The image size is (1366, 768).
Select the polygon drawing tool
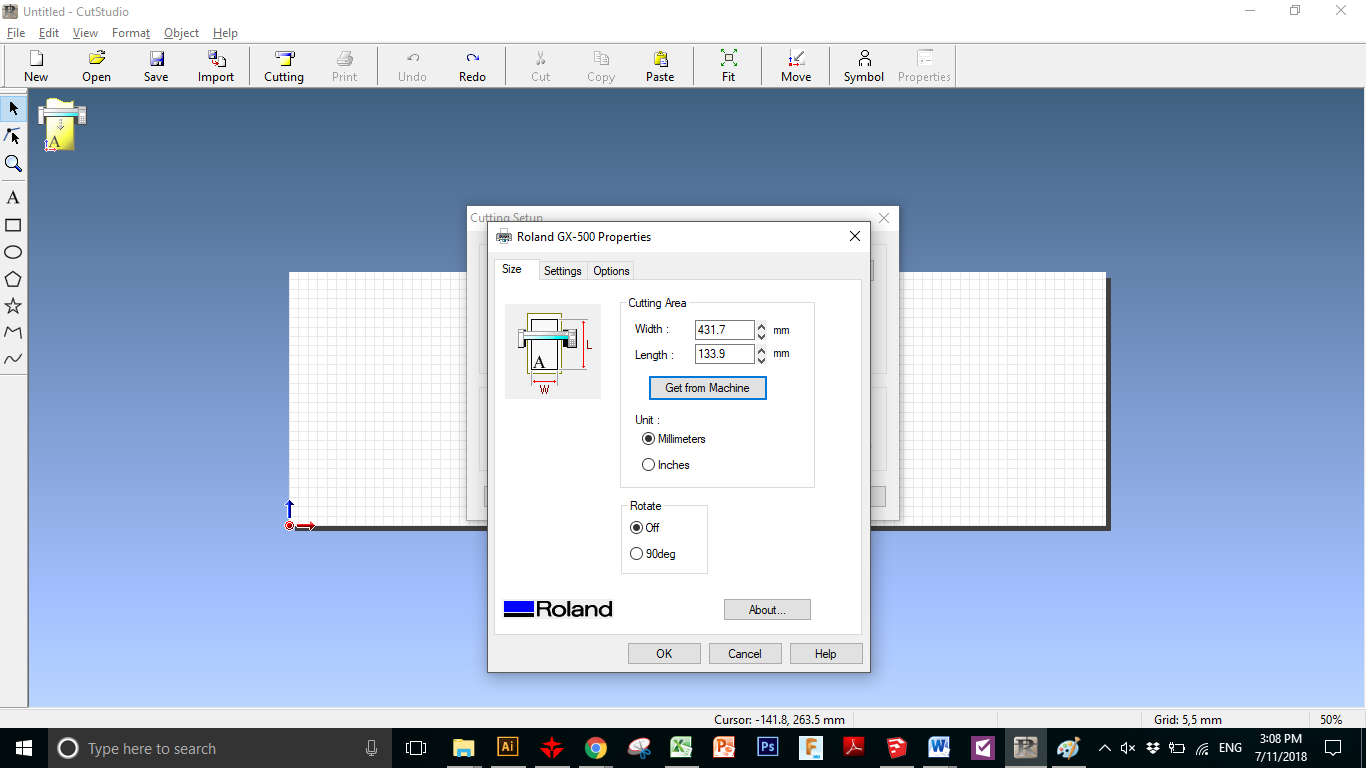(13, 279)
